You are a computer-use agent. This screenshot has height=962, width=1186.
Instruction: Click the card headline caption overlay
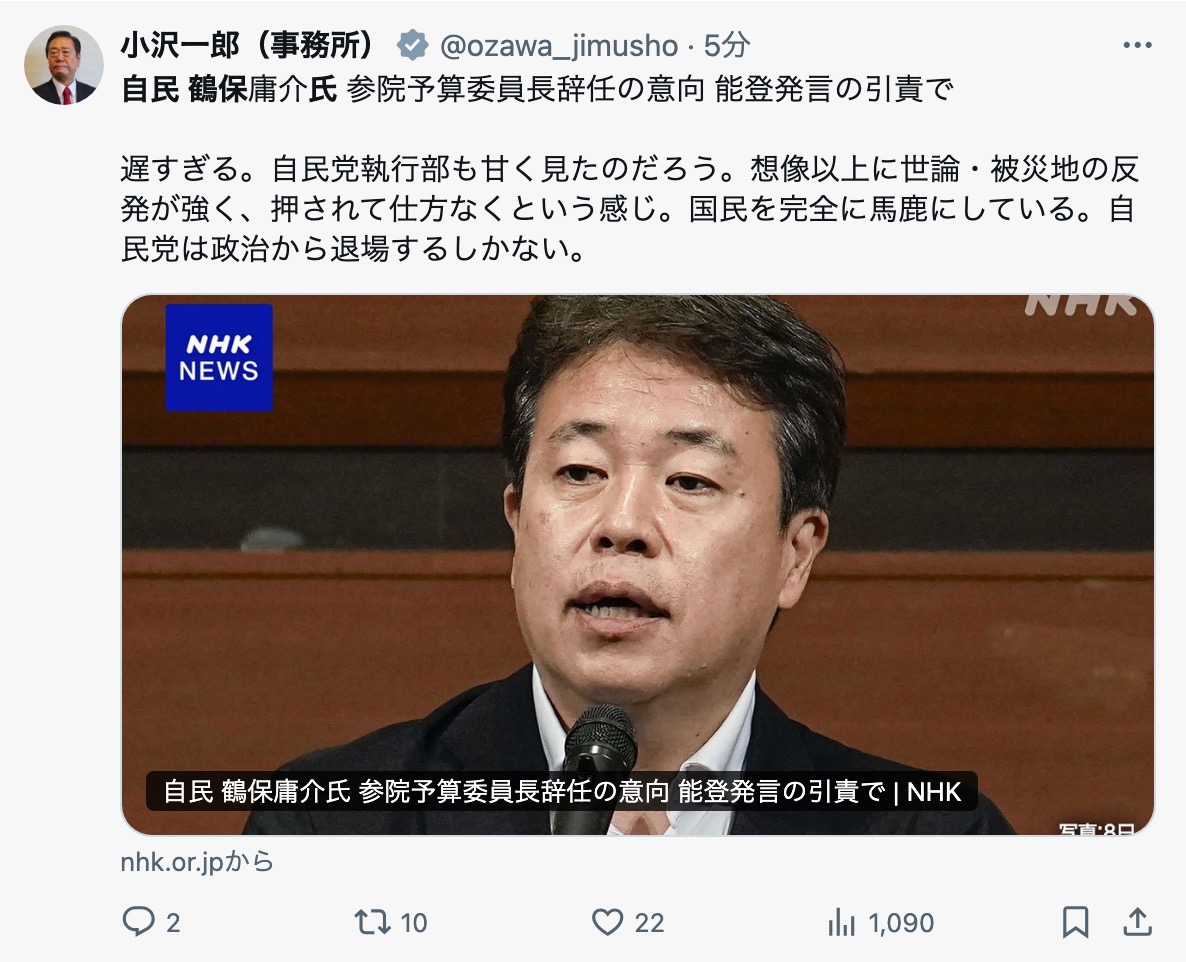(561, 791)
